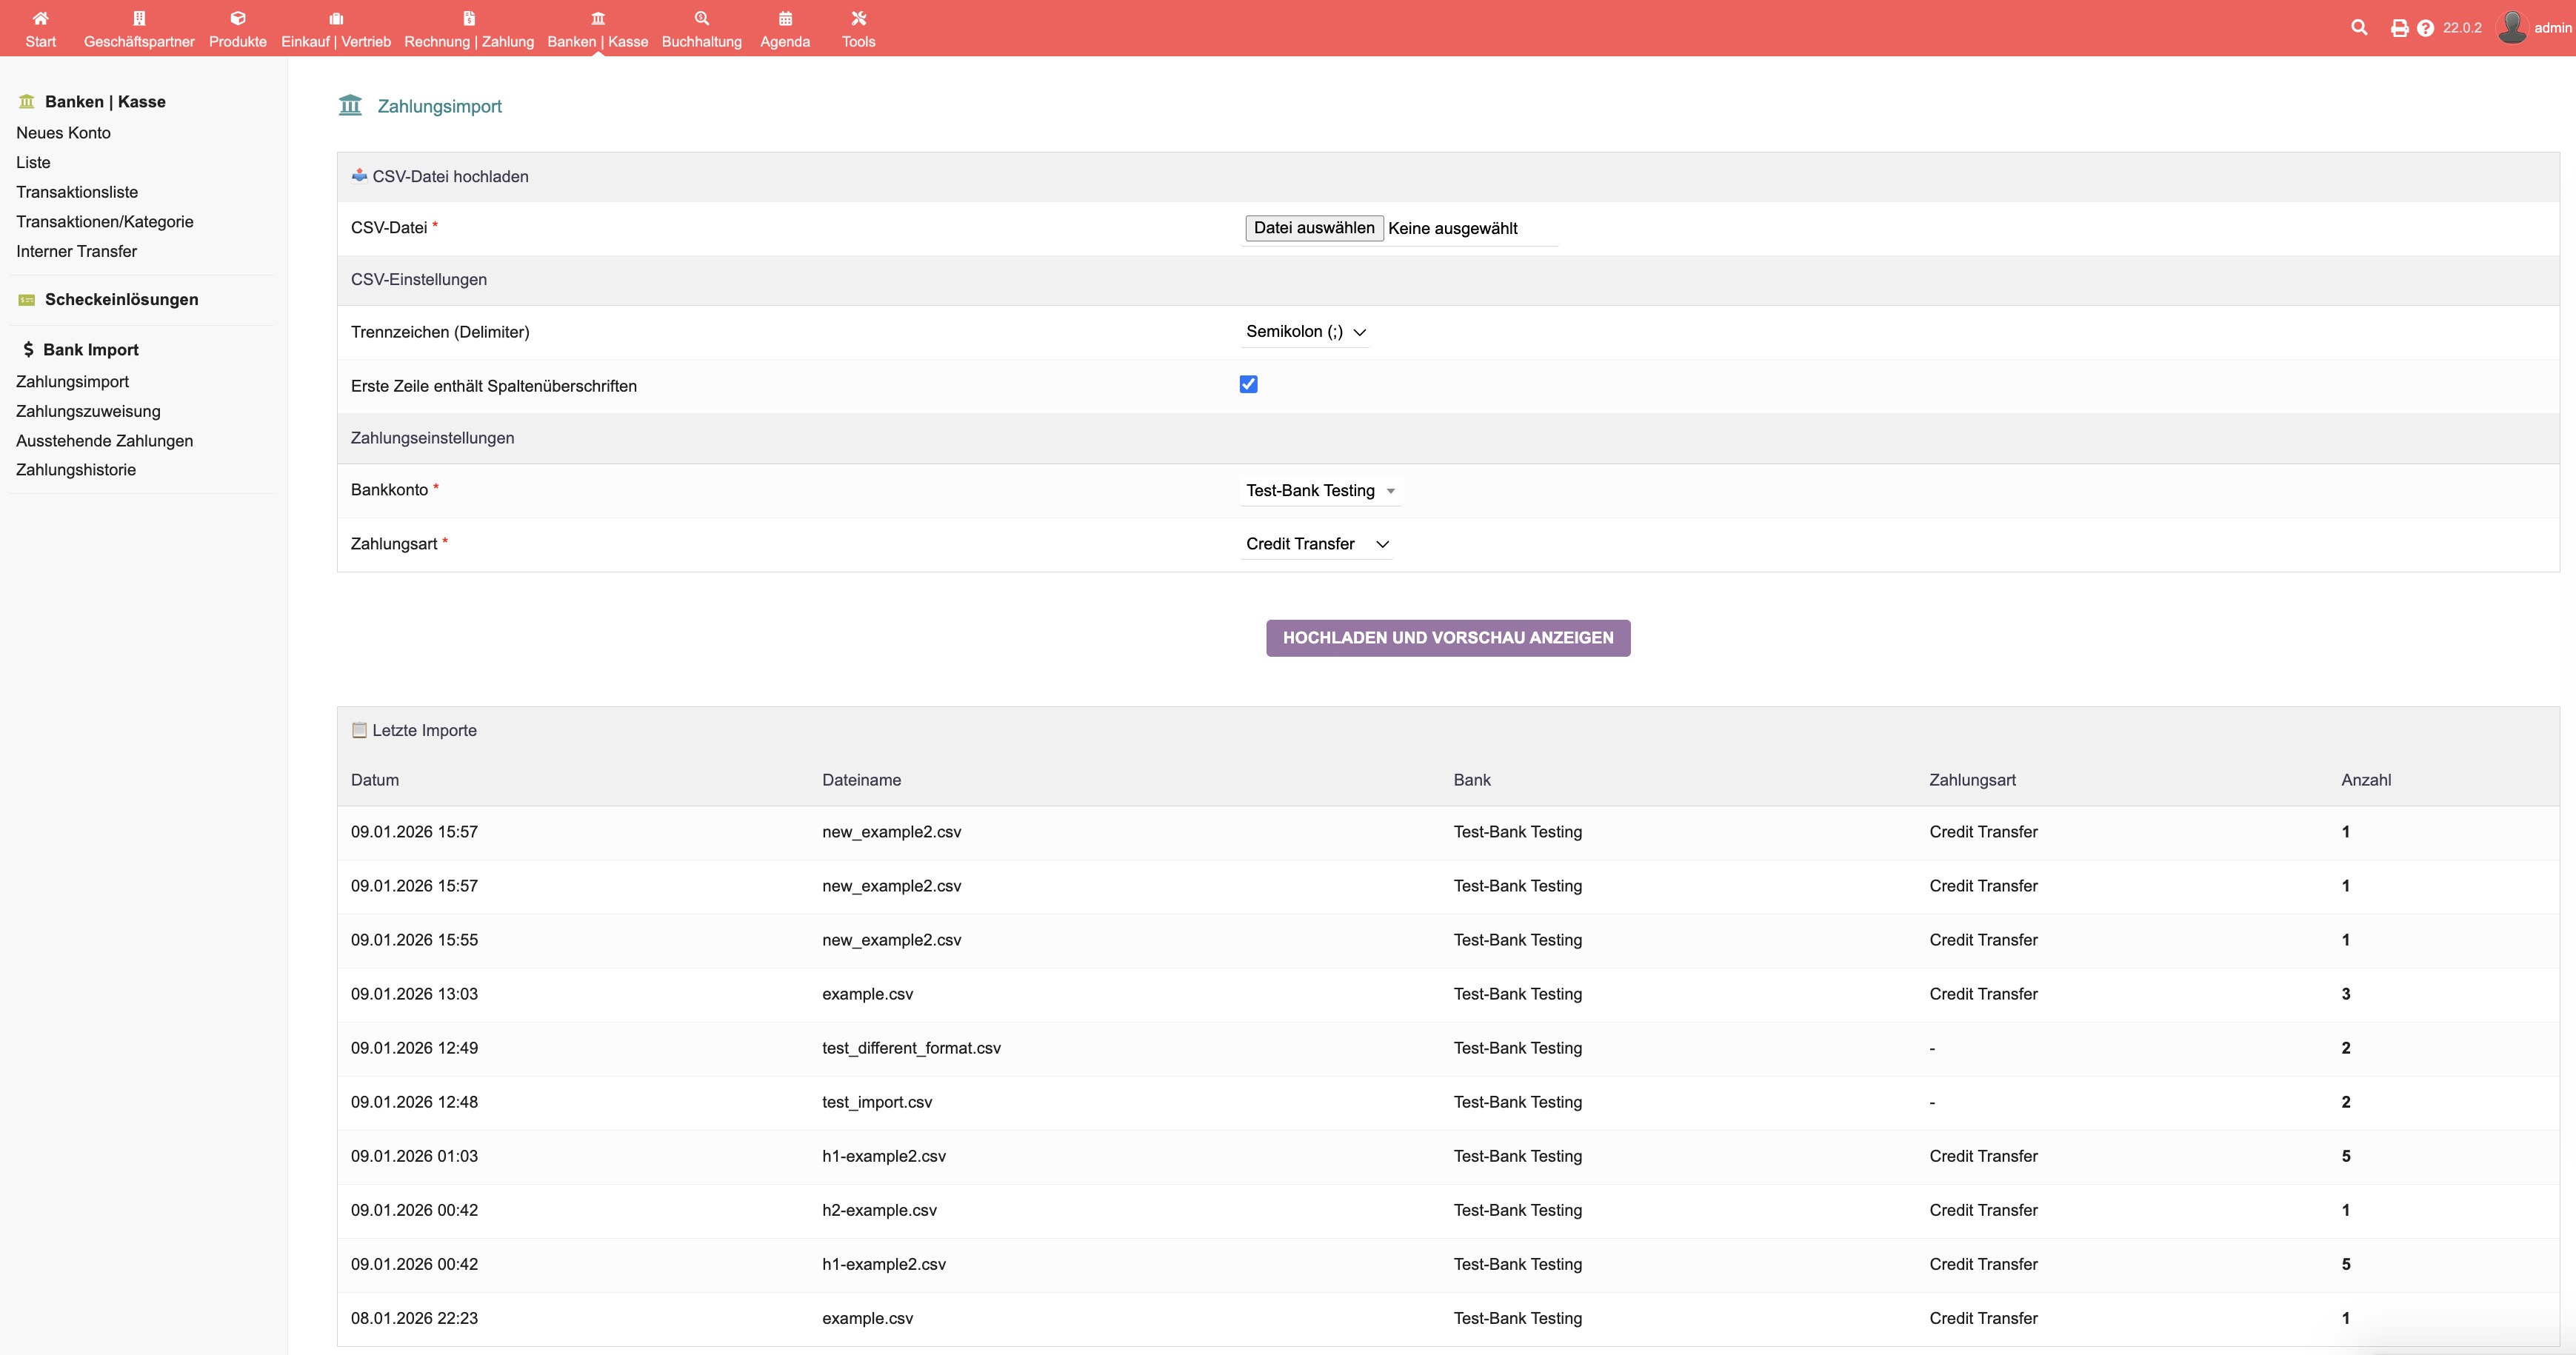This screenshot has width=2576, height=1355.
Task: Open the Geschäftspartner building icon
Action: [139, 18]
